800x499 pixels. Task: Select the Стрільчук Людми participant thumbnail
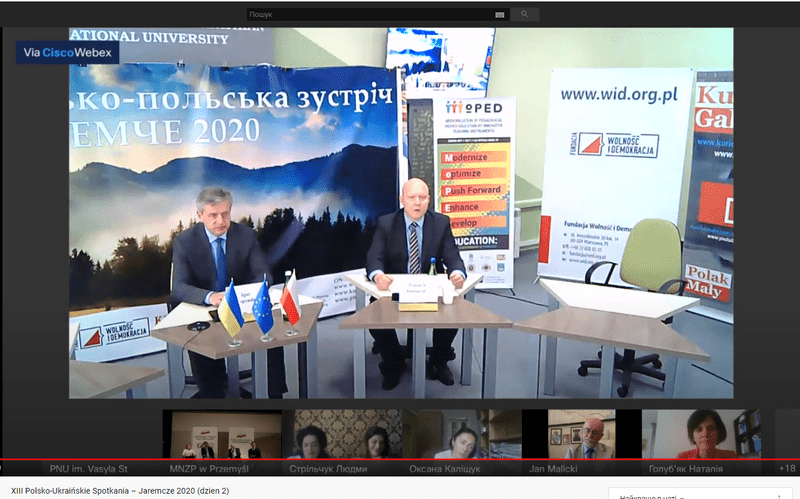point(347,434)
